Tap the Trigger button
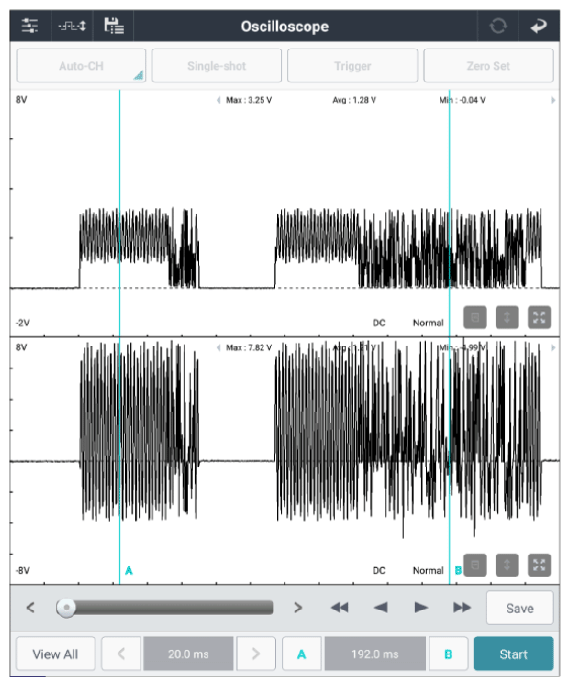570x686 pixels. point(353,66)
